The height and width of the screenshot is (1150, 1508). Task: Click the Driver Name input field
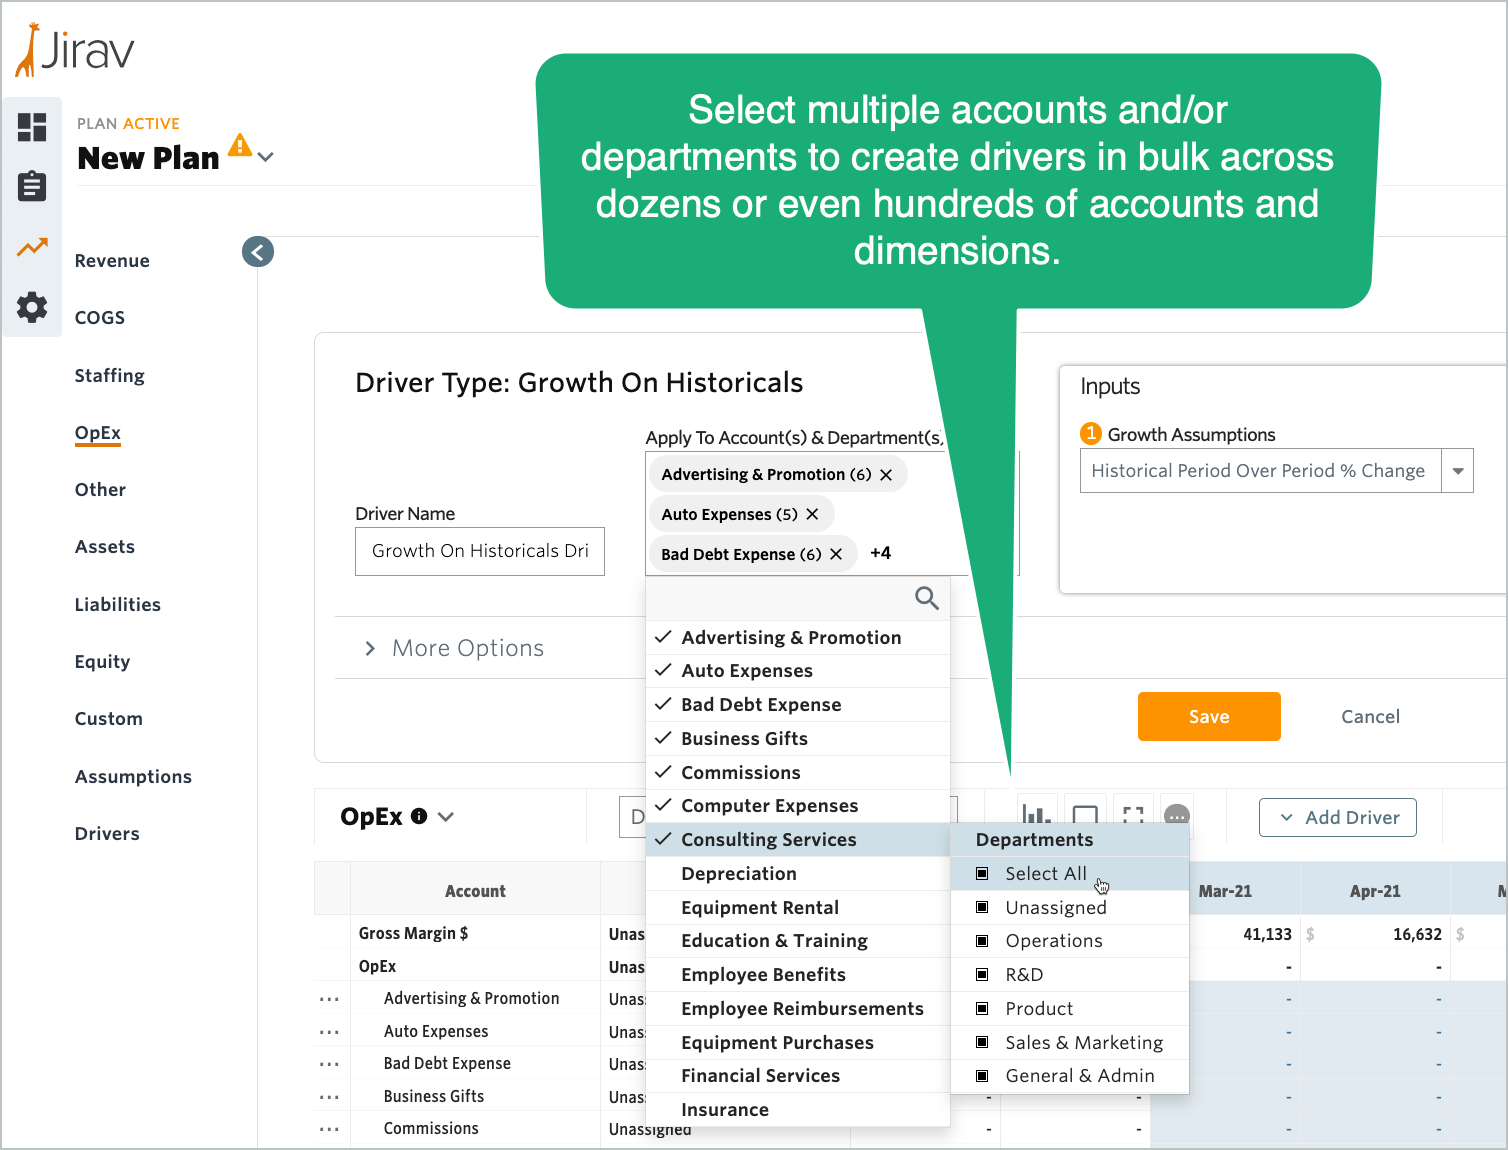(x=480, y=551)
